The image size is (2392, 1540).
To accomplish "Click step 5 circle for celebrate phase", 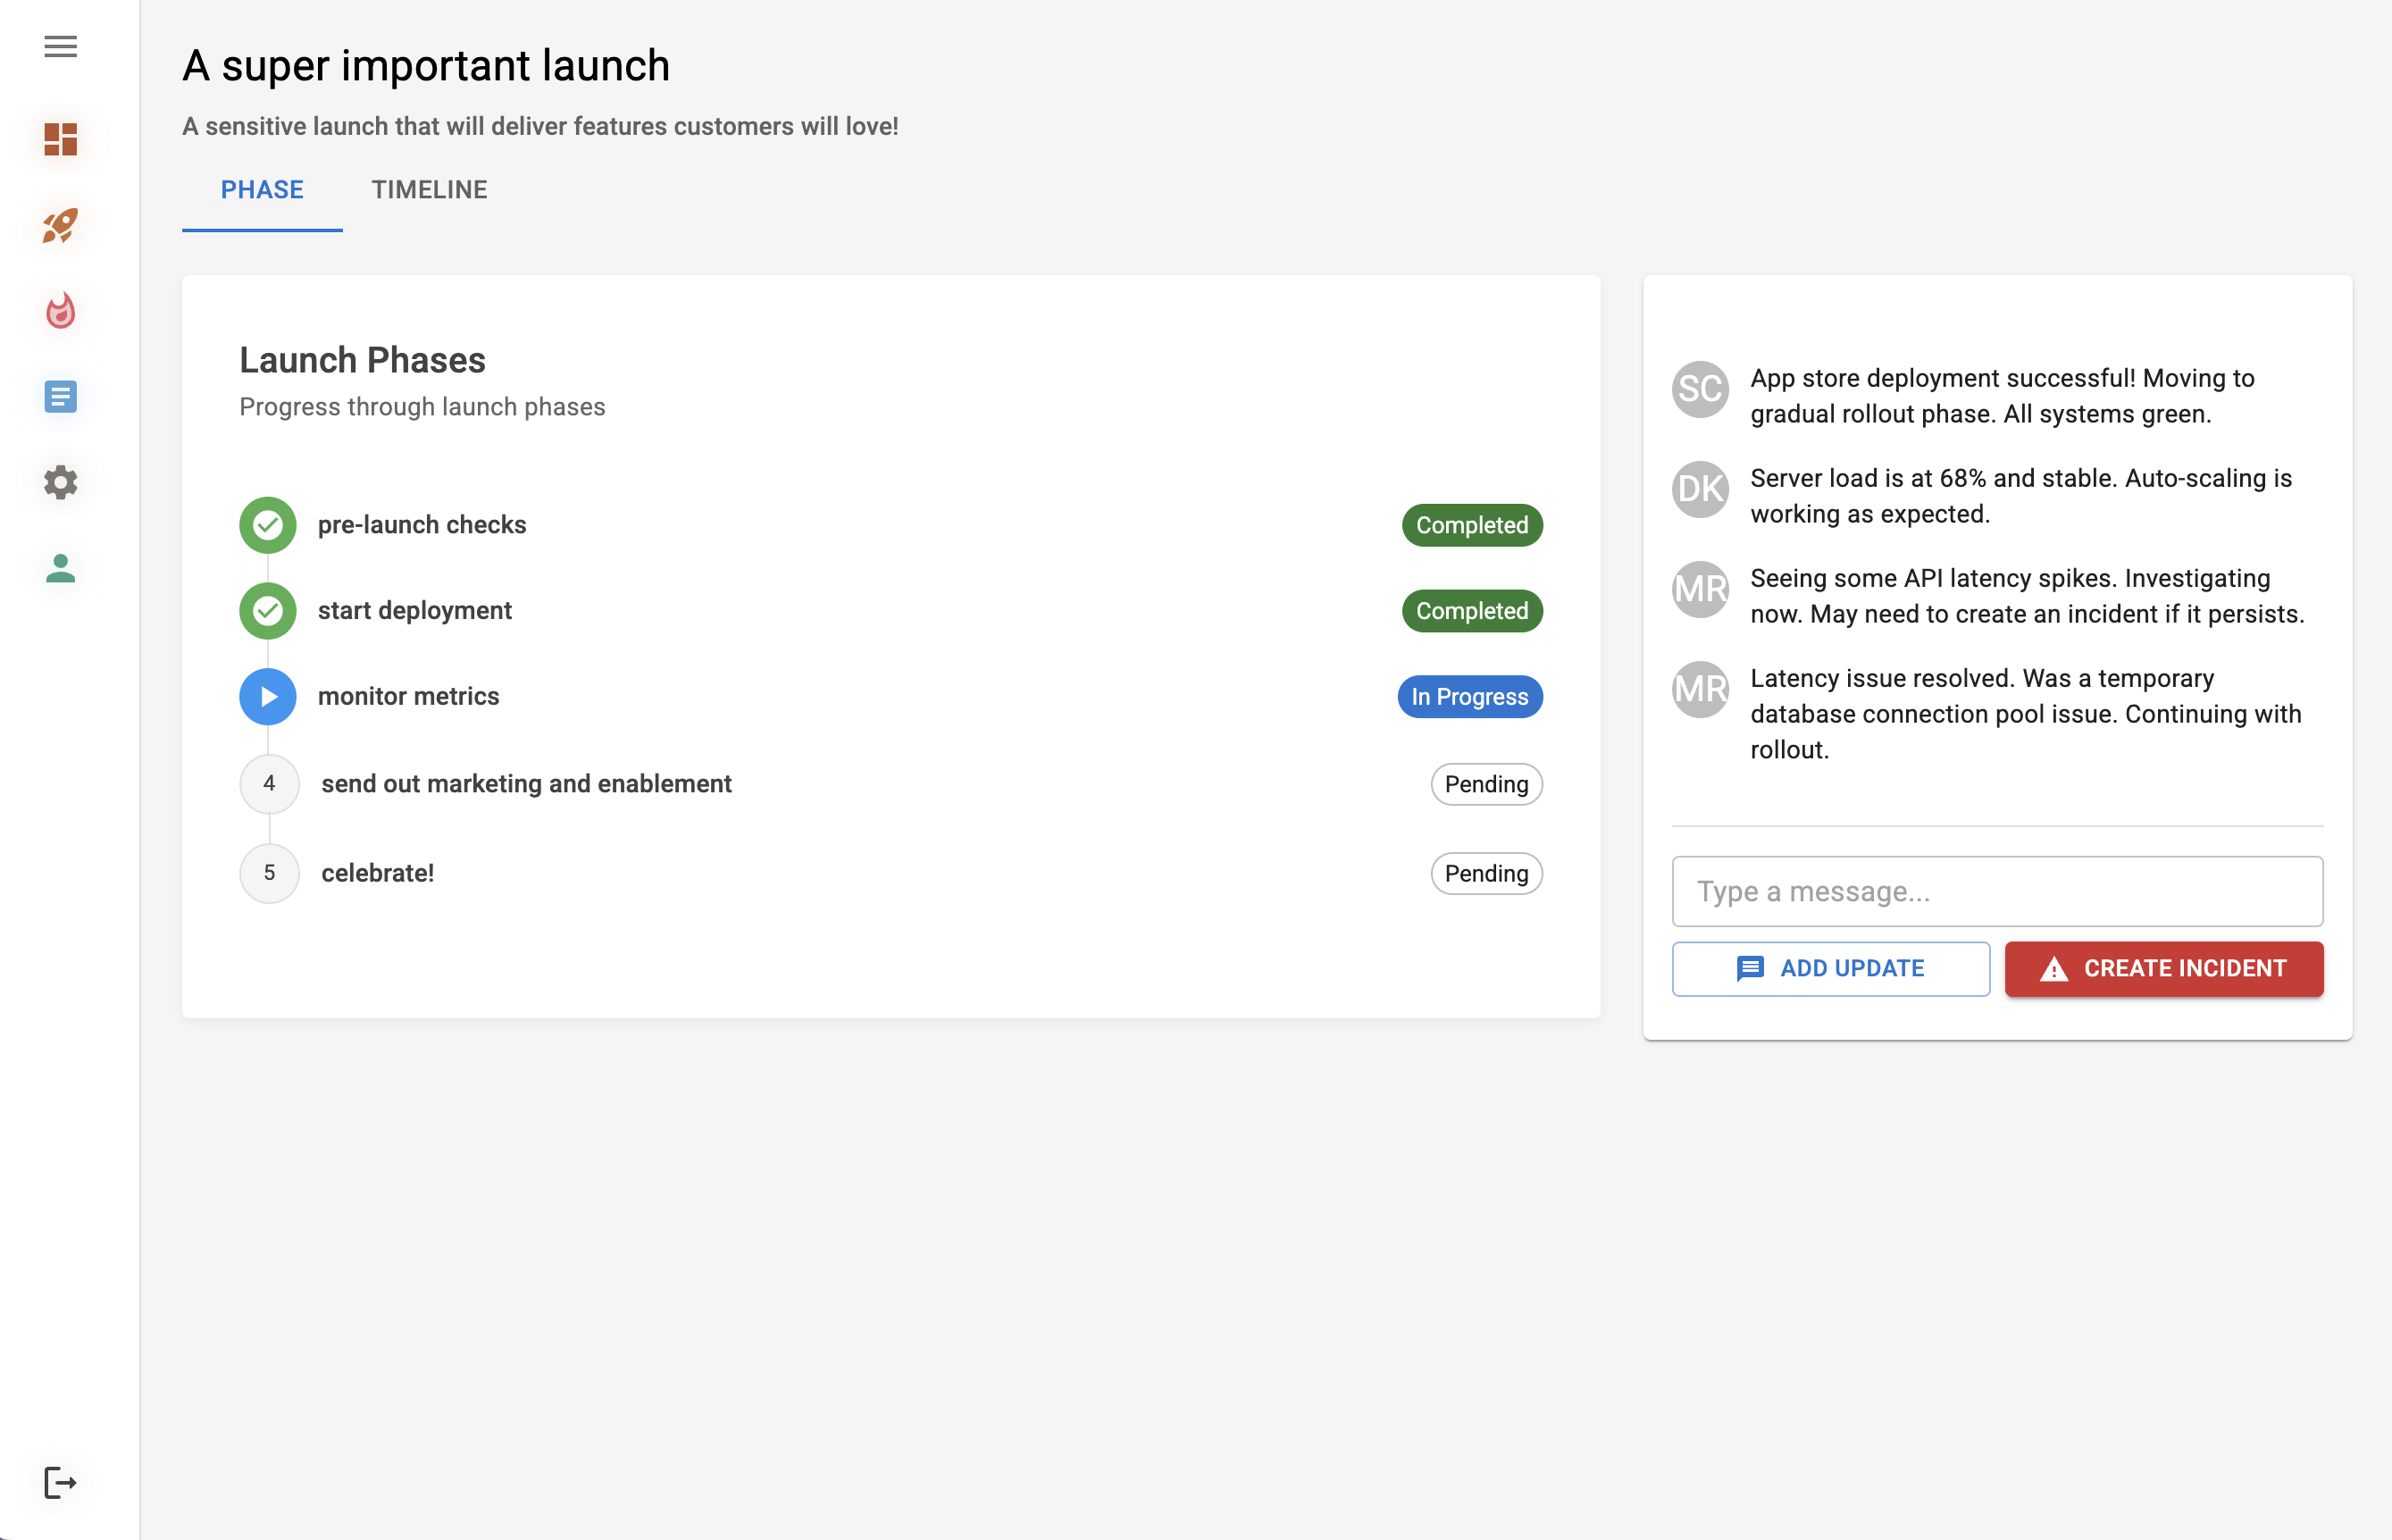I will 269,873.
